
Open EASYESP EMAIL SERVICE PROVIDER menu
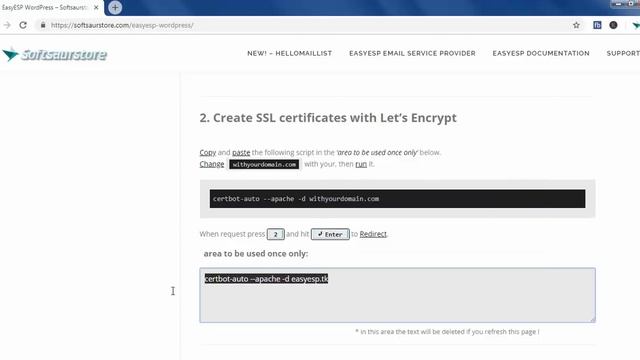[x=412, y=53]
